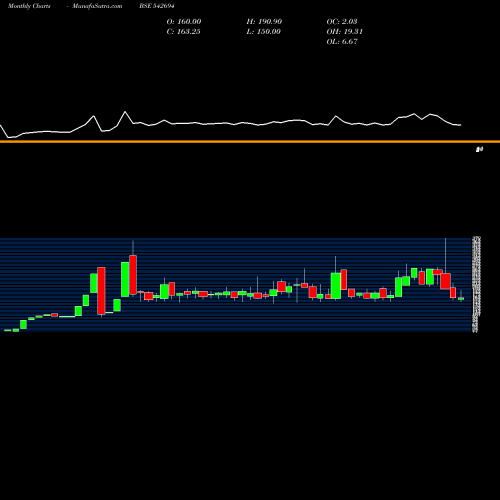Click the 'BSE 542694' symbol label
Viewport: 500px width, 500px height.
(157, 6)
